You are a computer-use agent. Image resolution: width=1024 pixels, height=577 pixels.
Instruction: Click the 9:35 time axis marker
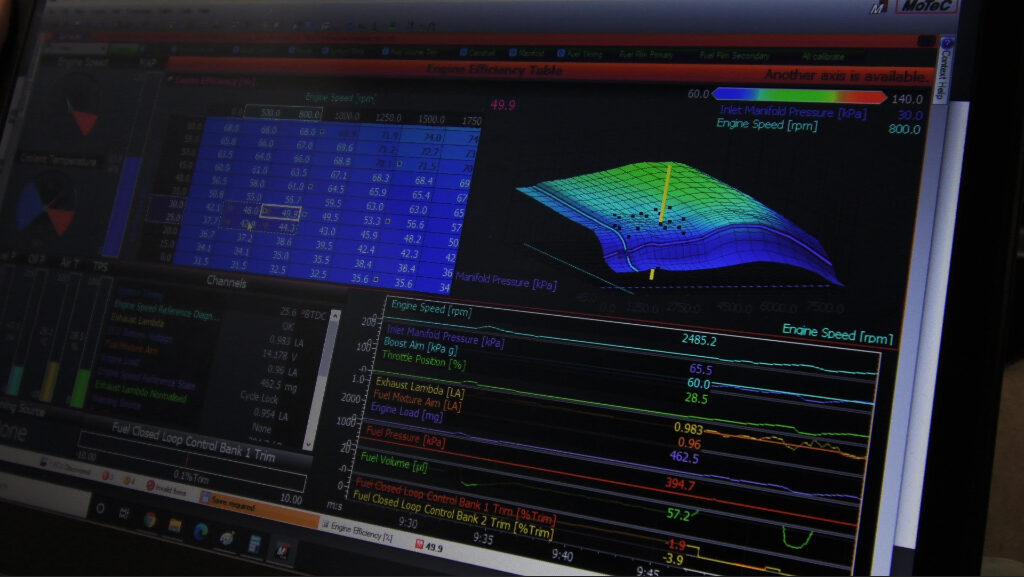[x=483, y=538]
